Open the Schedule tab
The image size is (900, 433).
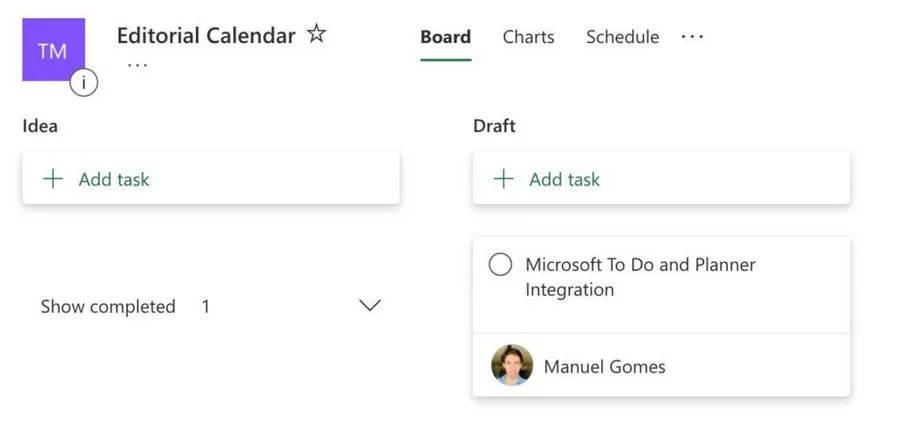pyautogui.click(x=622, y=37)
